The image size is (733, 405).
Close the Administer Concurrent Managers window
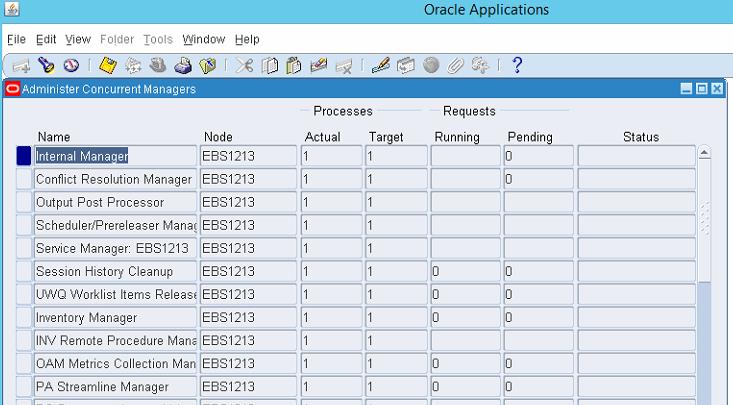(717, 89)
